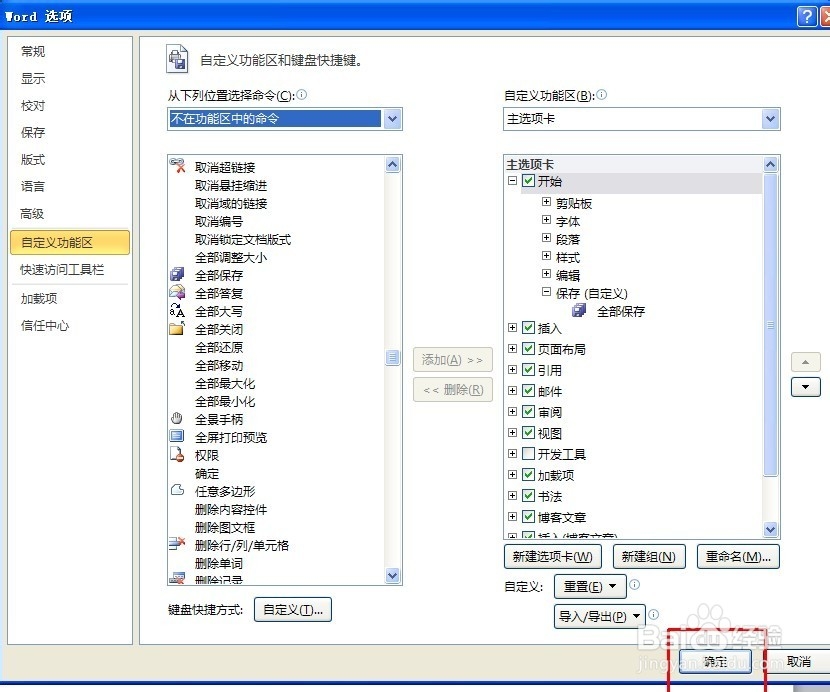Click the 全屏打印预览 icon
830x692 pixels.
[177, 436]
